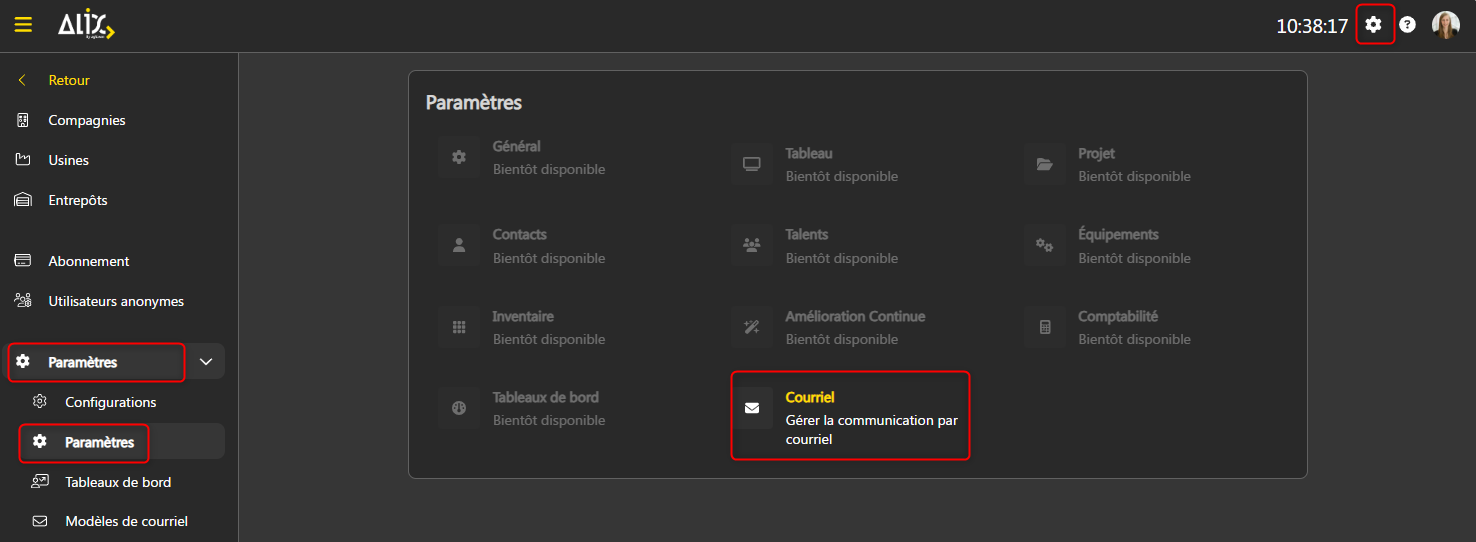
Task: Open Modèles de courriel in the sidebar
Action: [125, 521]
